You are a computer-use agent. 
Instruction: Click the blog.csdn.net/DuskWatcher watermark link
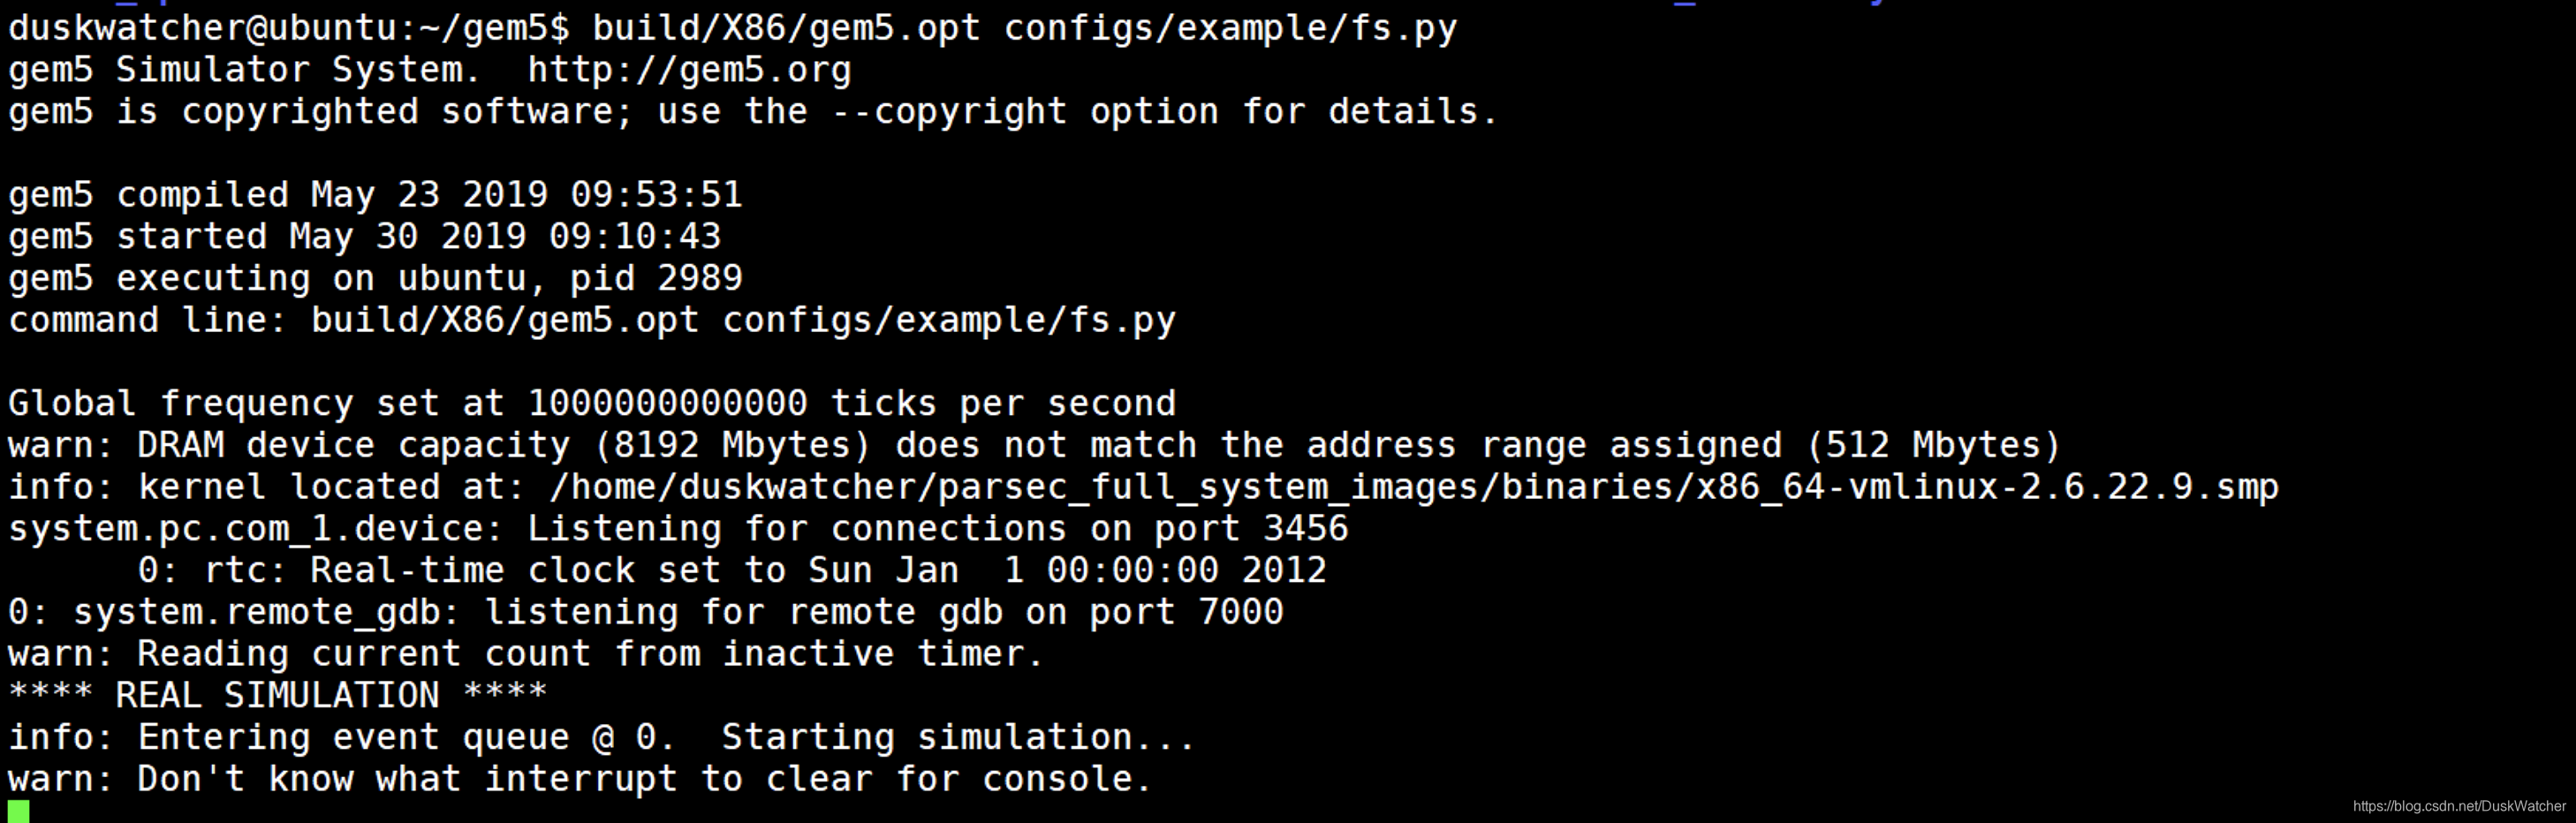click(2459, 806)
